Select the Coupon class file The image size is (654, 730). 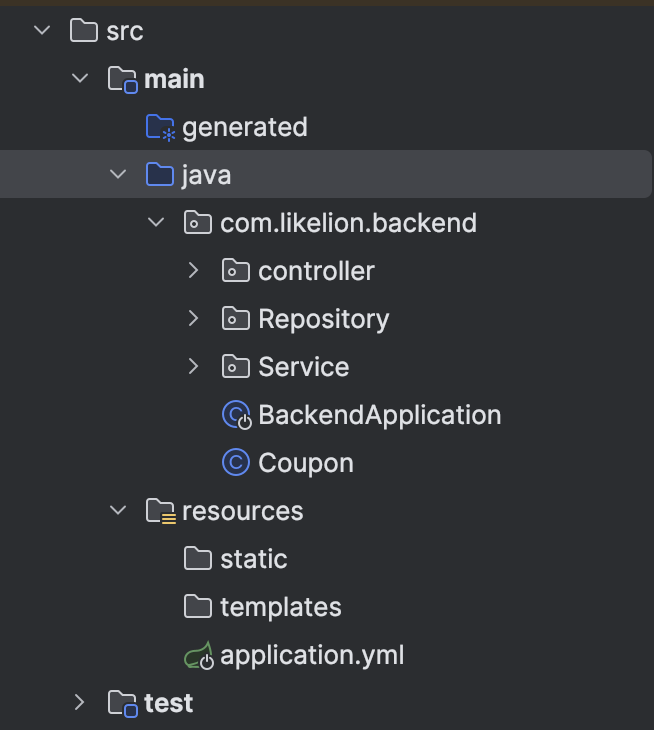pyautogui.click(x=305, y=463)
